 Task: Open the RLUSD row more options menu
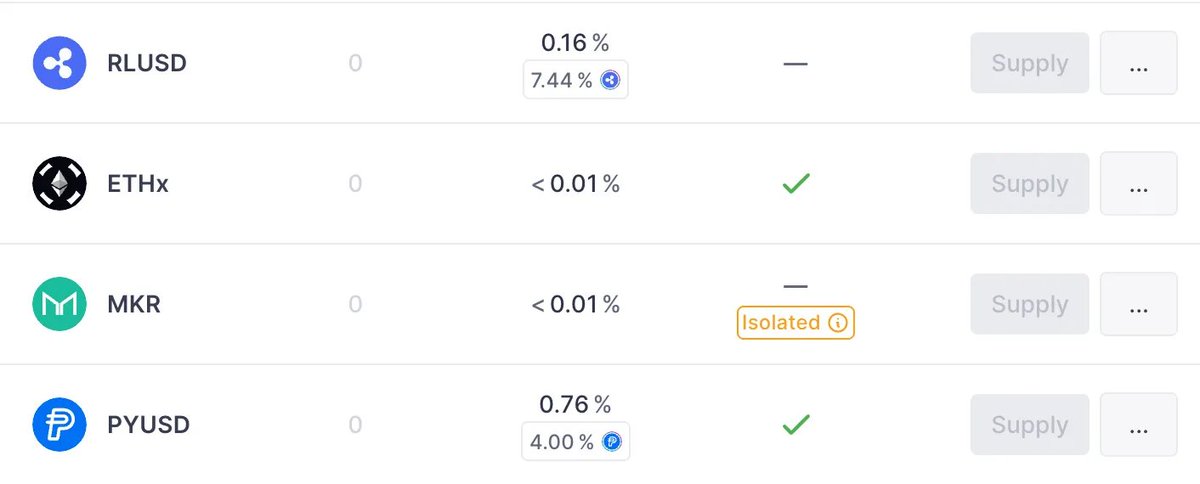click(x=1138, y=63)
